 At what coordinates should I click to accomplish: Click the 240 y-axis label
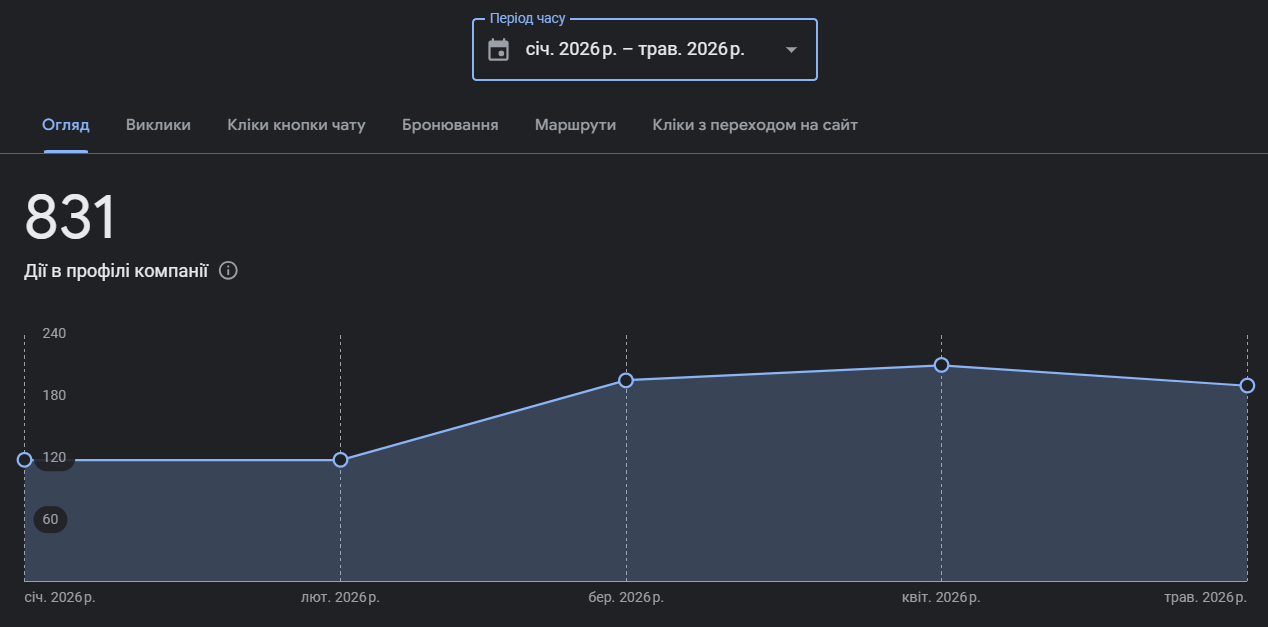[54, 333]
